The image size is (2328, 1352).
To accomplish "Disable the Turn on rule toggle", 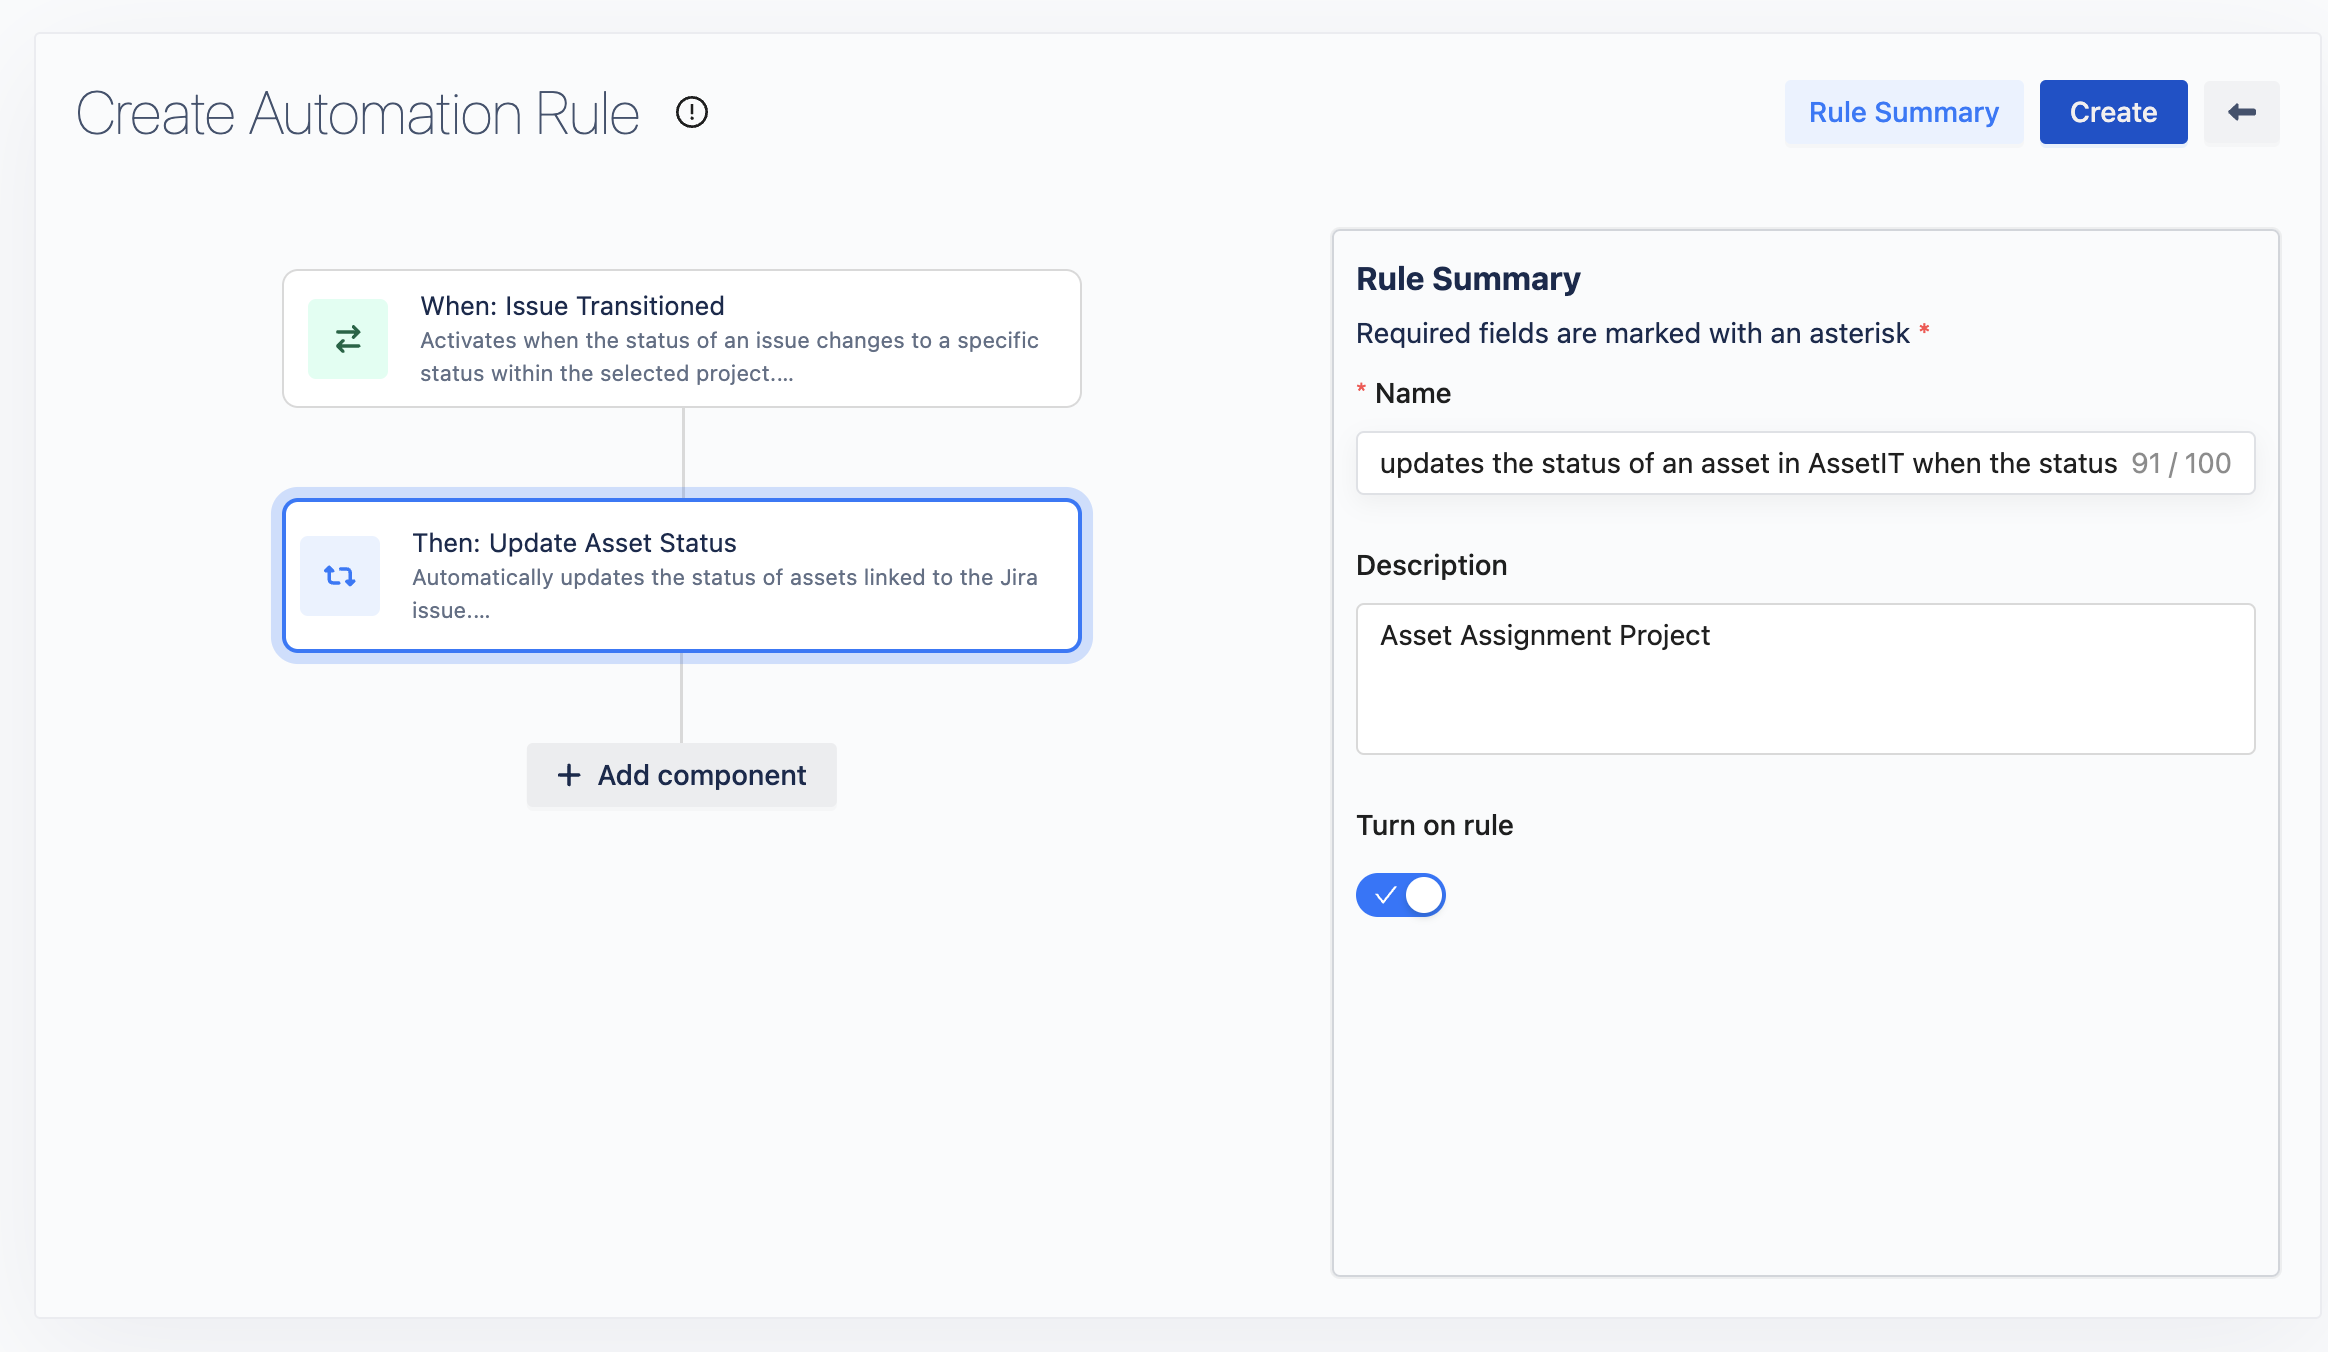I will tap(1400, 895).
